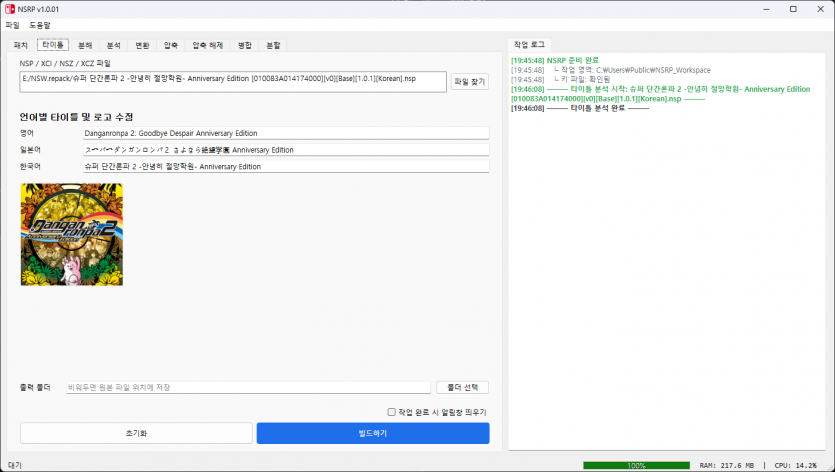
Task: Click the 100% progress bar
Action: pyautogui.click(x=636, y=466)
